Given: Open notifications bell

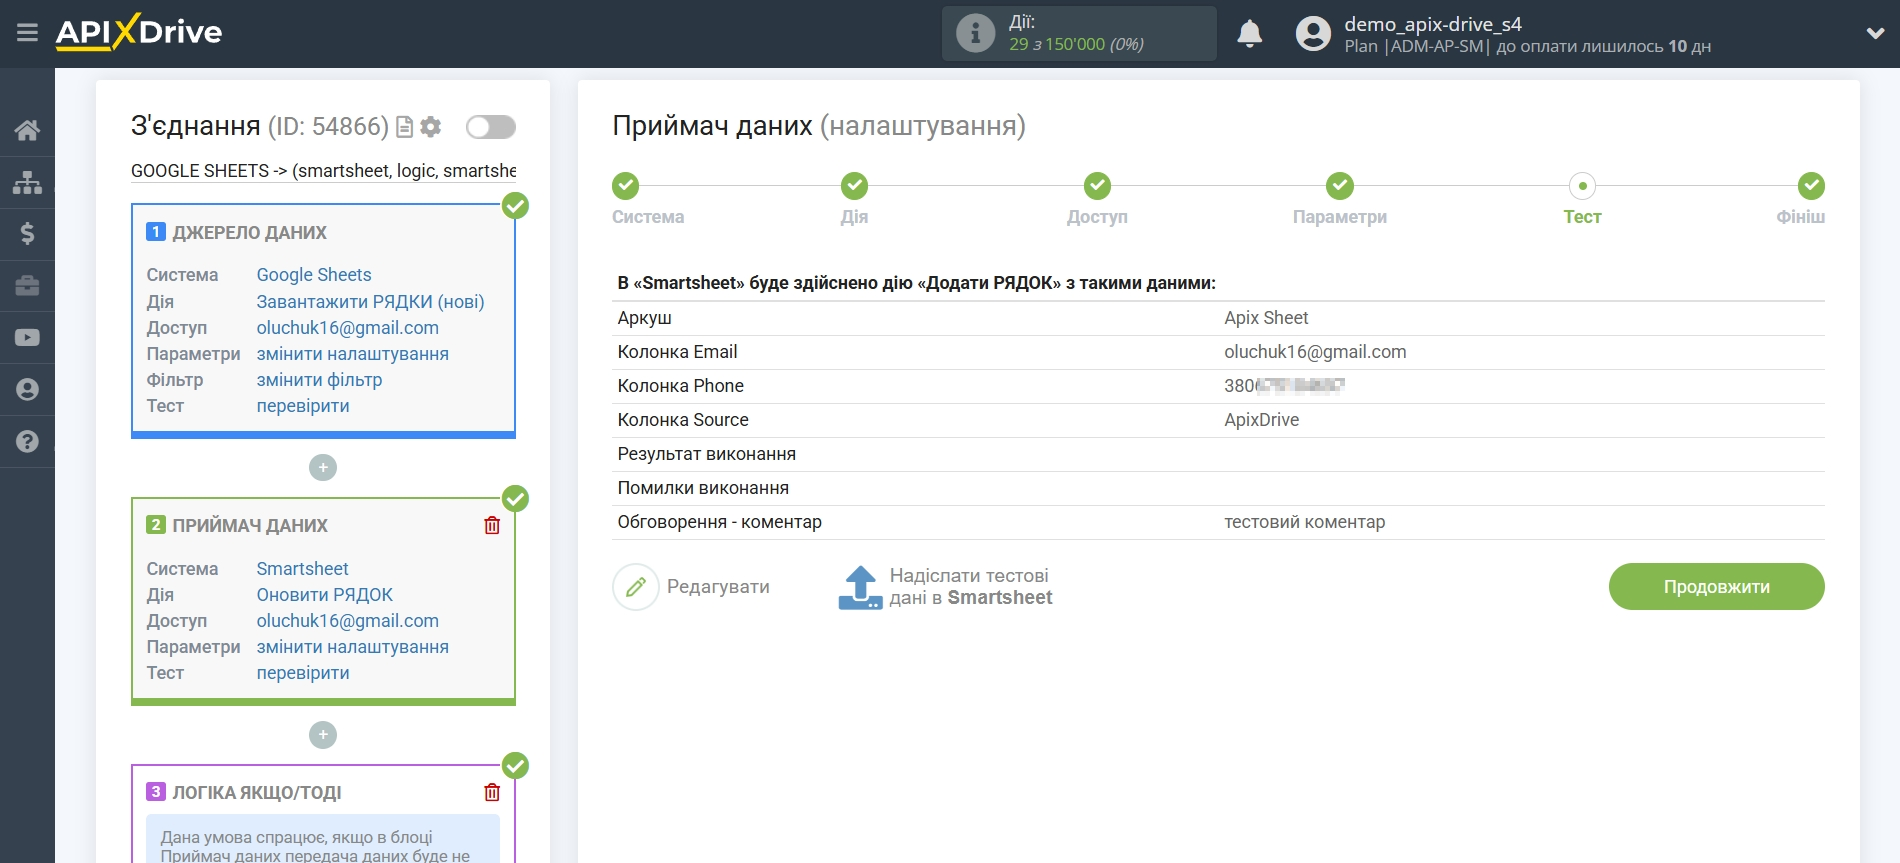Looking at the screenshot, I should (1249, 34).
